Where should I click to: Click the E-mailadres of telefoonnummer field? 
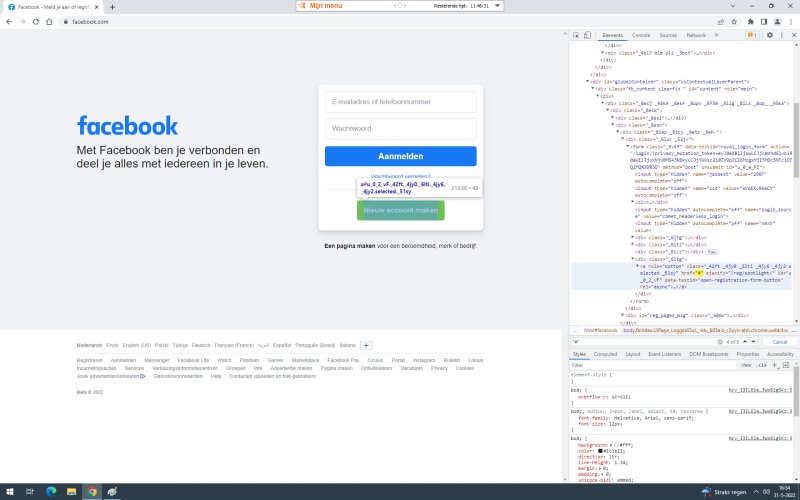click(401, 102)
